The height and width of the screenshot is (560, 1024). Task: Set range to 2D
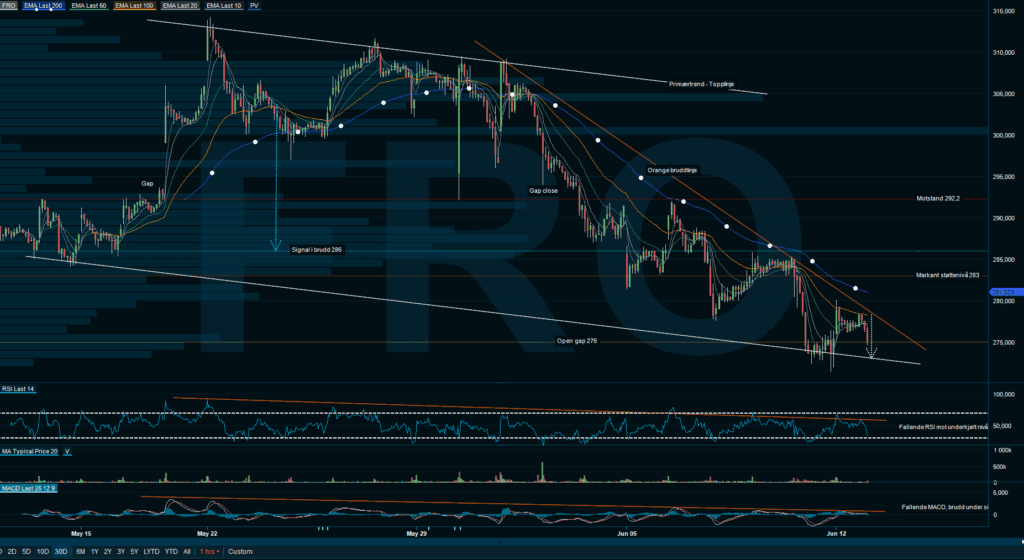coord(12,552)
